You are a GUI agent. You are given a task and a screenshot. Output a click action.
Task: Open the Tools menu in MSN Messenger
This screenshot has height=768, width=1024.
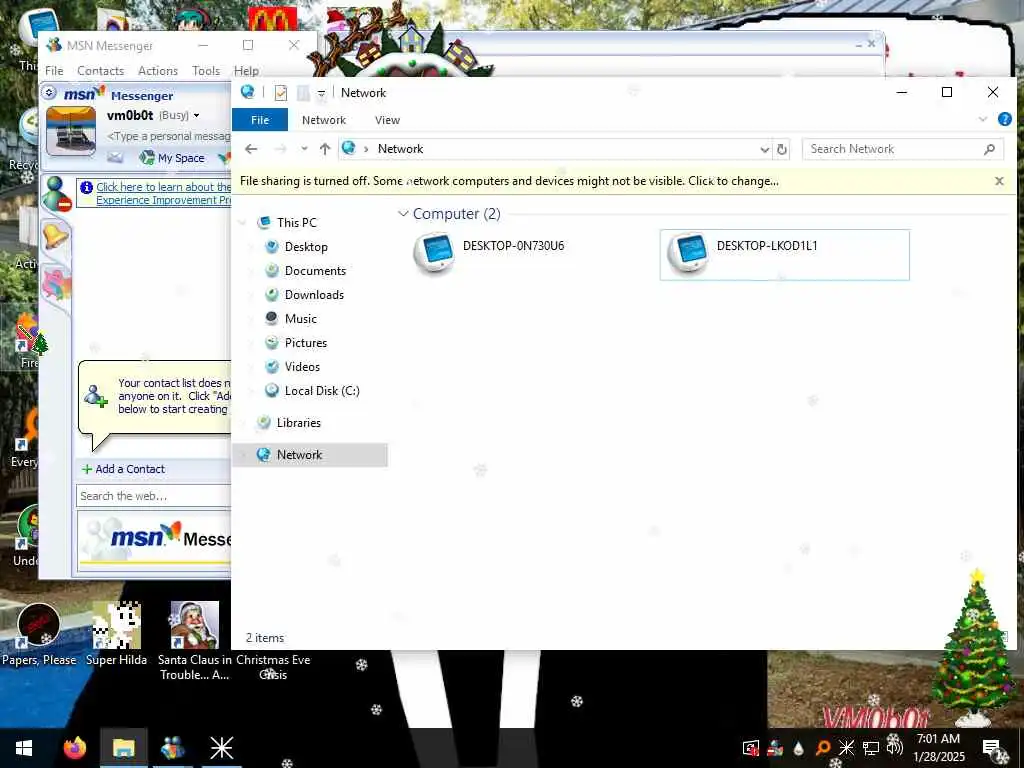click(x=206, y=71)
